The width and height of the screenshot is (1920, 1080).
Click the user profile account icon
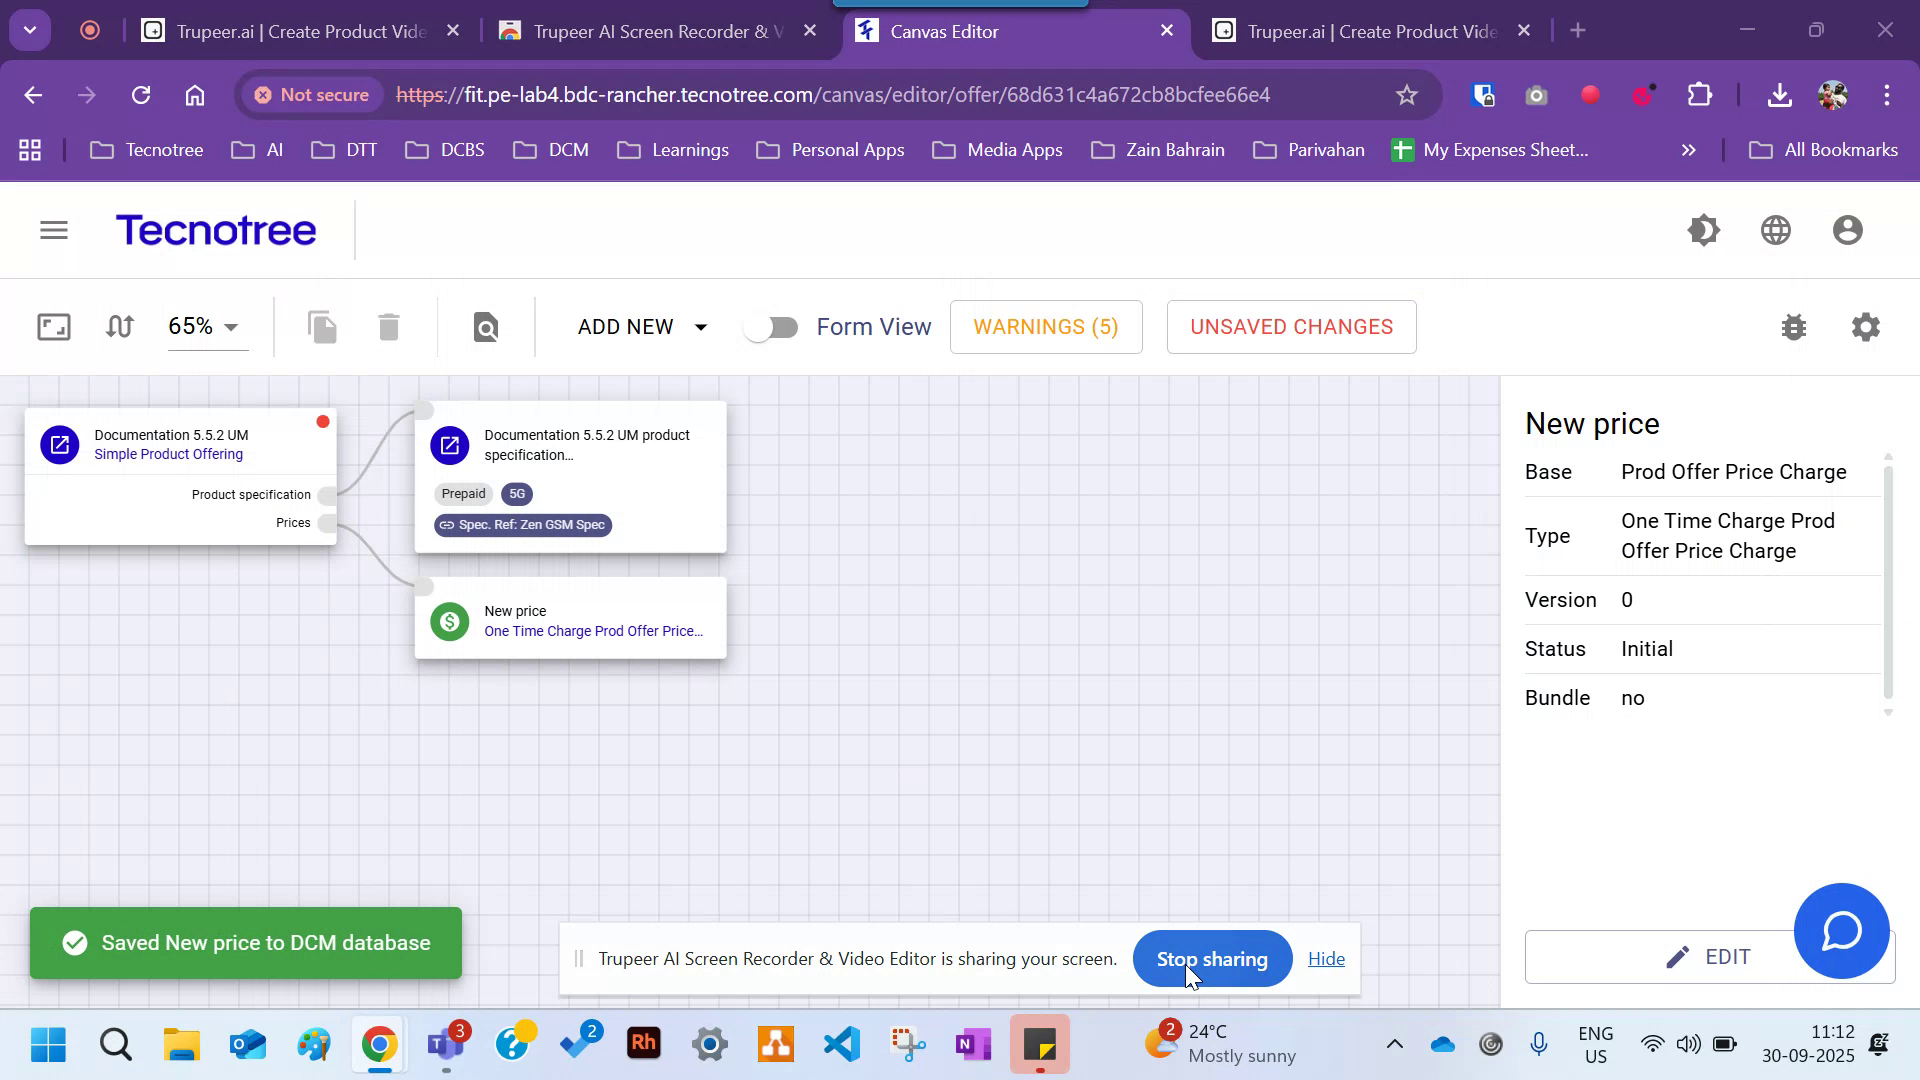point(1846,229)
